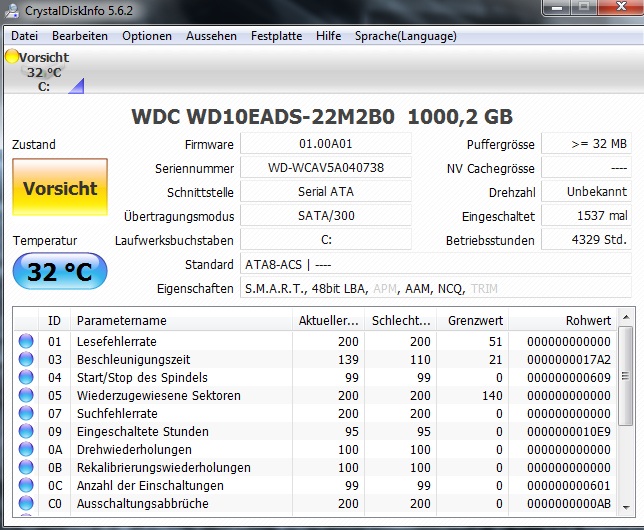Click raw value 0000000017A2
Image resolution: width=644 pixels, height=530 pixels.
(x=569, y=359)
